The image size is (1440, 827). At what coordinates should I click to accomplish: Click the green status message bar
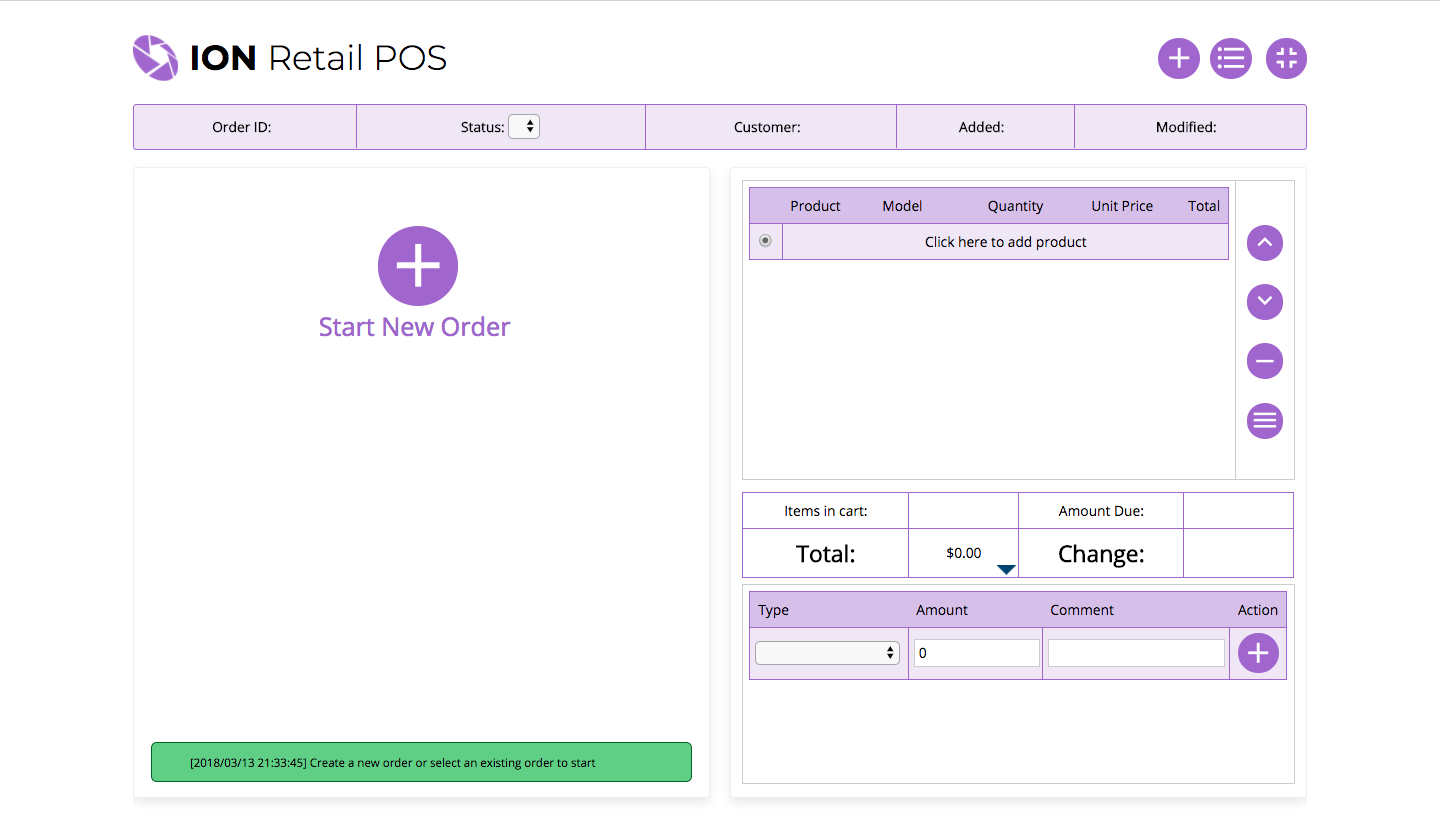coord(421,762)
